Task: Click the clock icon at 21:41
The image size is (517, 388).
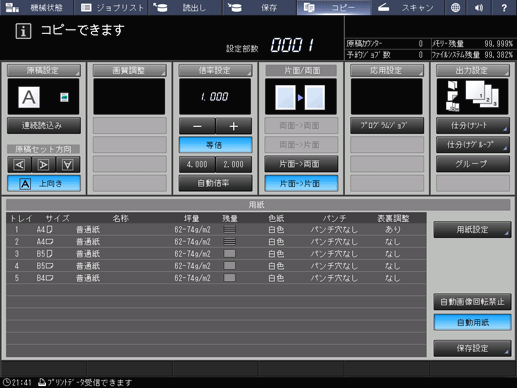Action: click(6, 382)
